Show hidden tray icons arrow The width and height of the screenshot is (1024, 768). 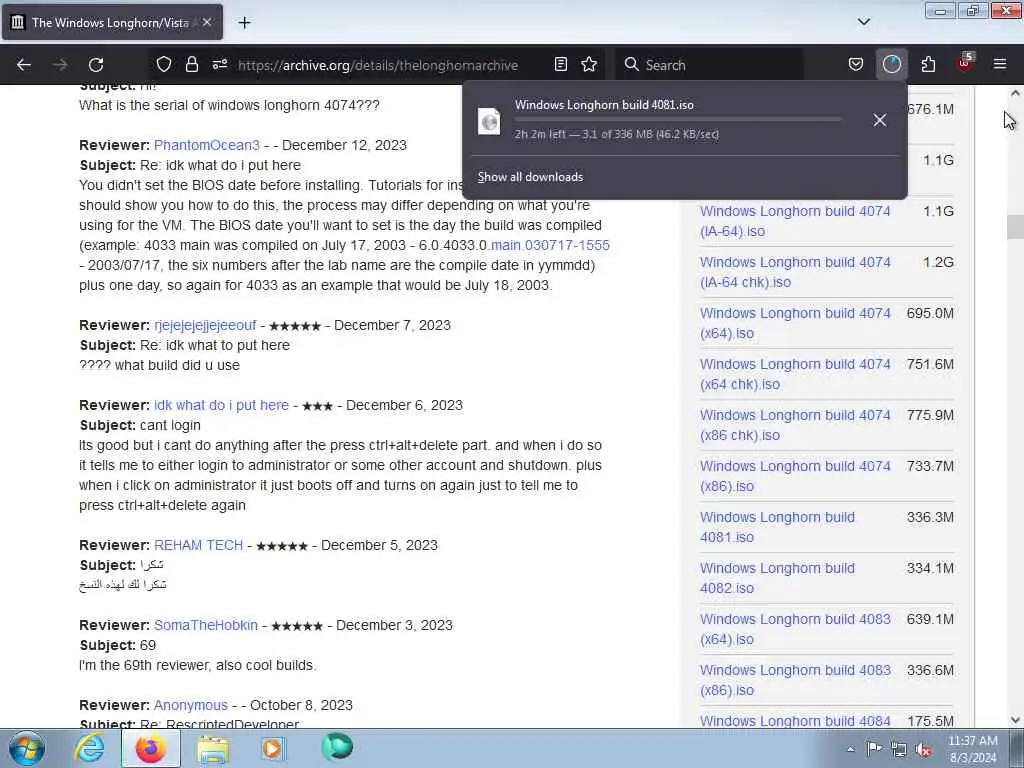[x=850, y=749]
